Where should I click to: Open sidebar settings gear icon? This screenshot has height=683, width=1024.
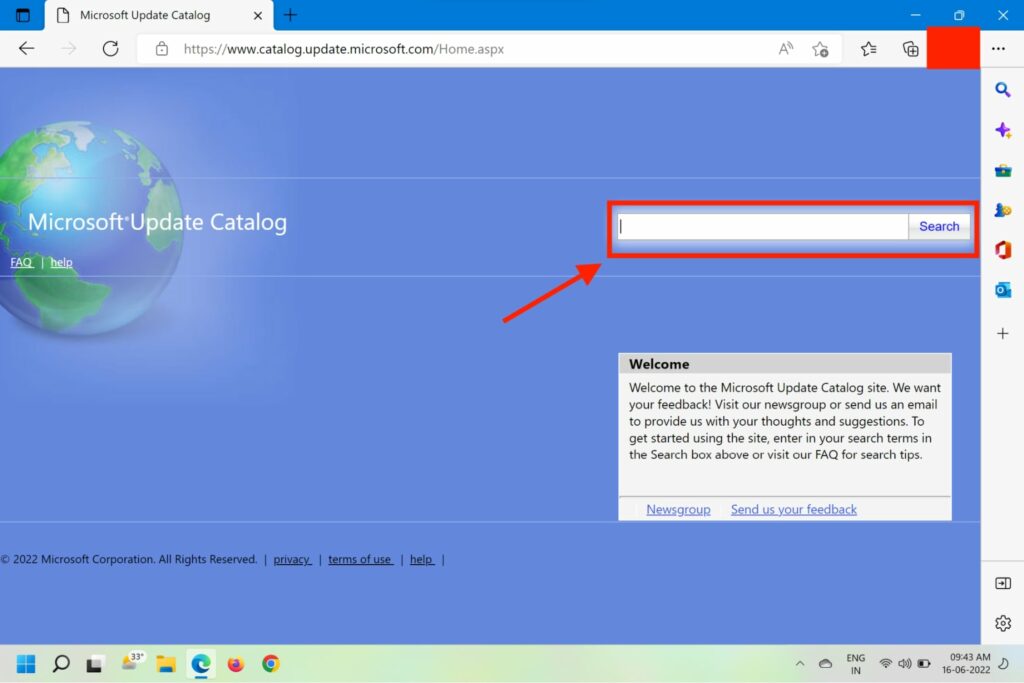point(1002,623)
